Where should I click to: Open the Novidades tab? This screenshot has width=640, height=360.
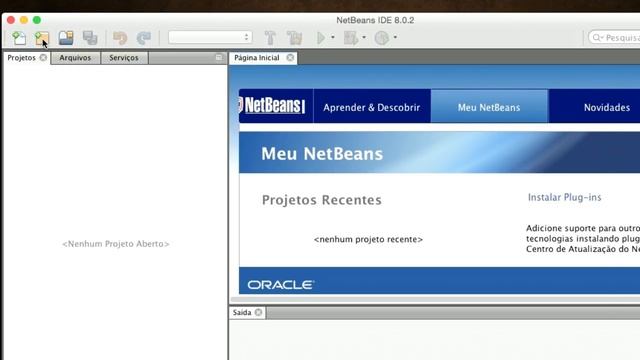point(607,107)
